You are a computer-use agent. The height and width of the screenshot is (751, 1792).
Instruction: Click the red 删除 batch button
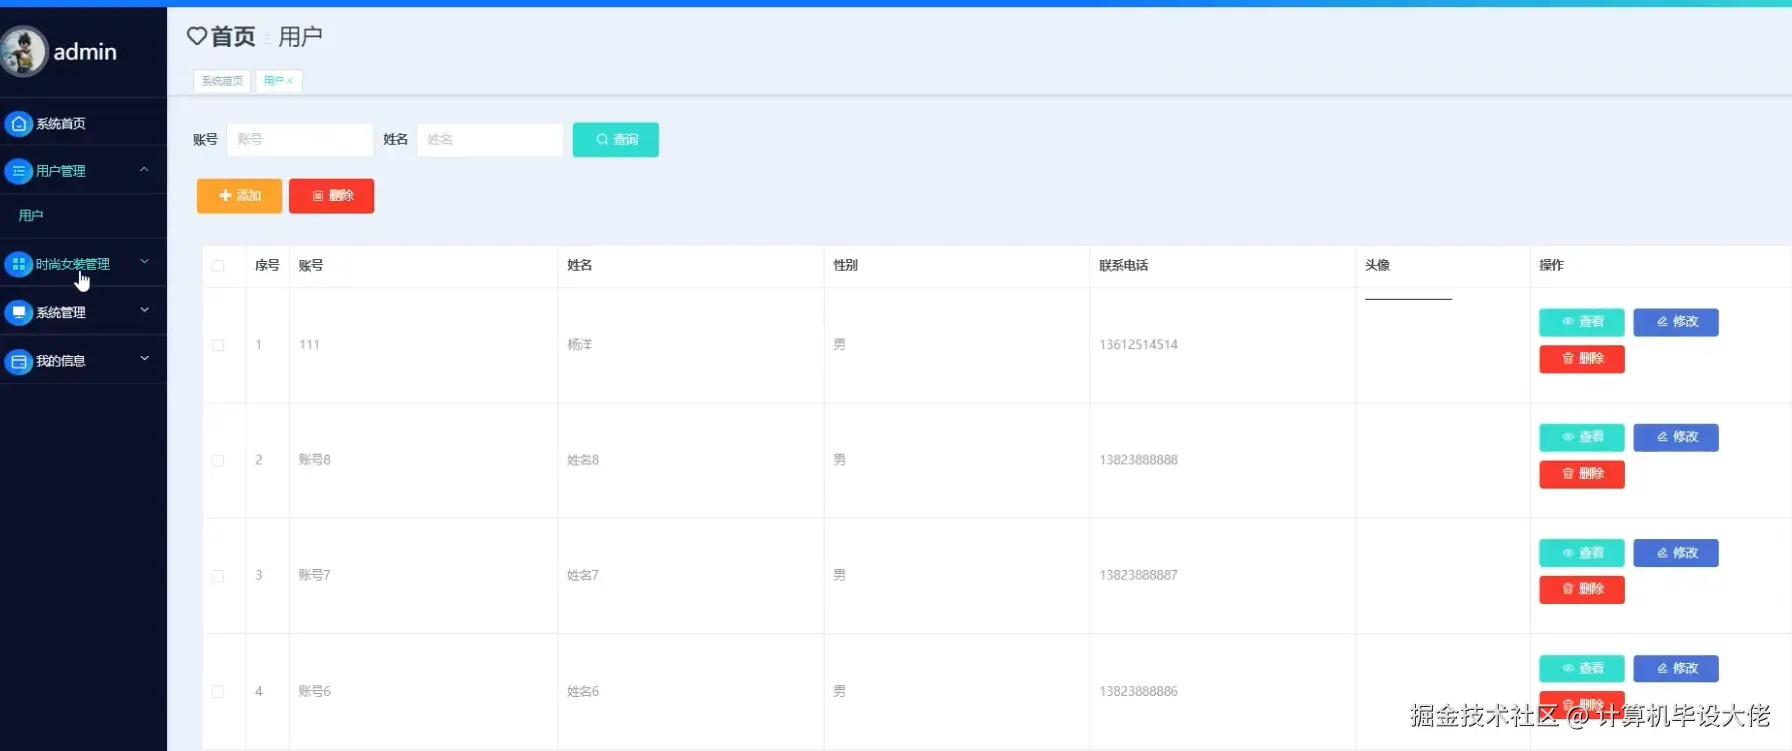(332, 196)
